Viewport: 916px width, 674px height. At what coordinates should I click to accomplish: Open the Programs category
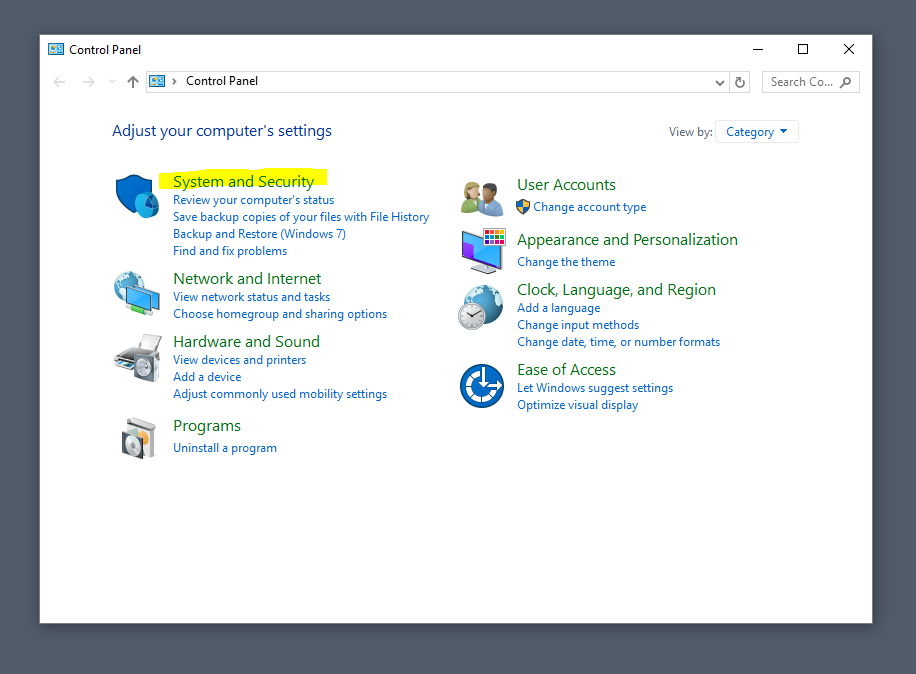tap(207, 426)
